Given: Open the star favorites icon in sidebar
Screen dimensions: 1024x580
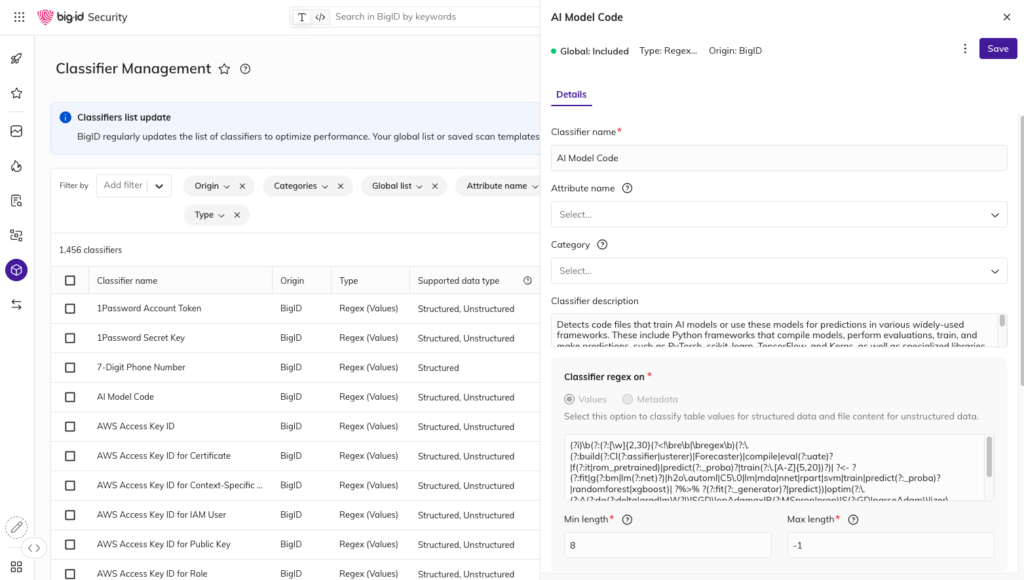Looking at the screenshot, I should coord(16,93).
